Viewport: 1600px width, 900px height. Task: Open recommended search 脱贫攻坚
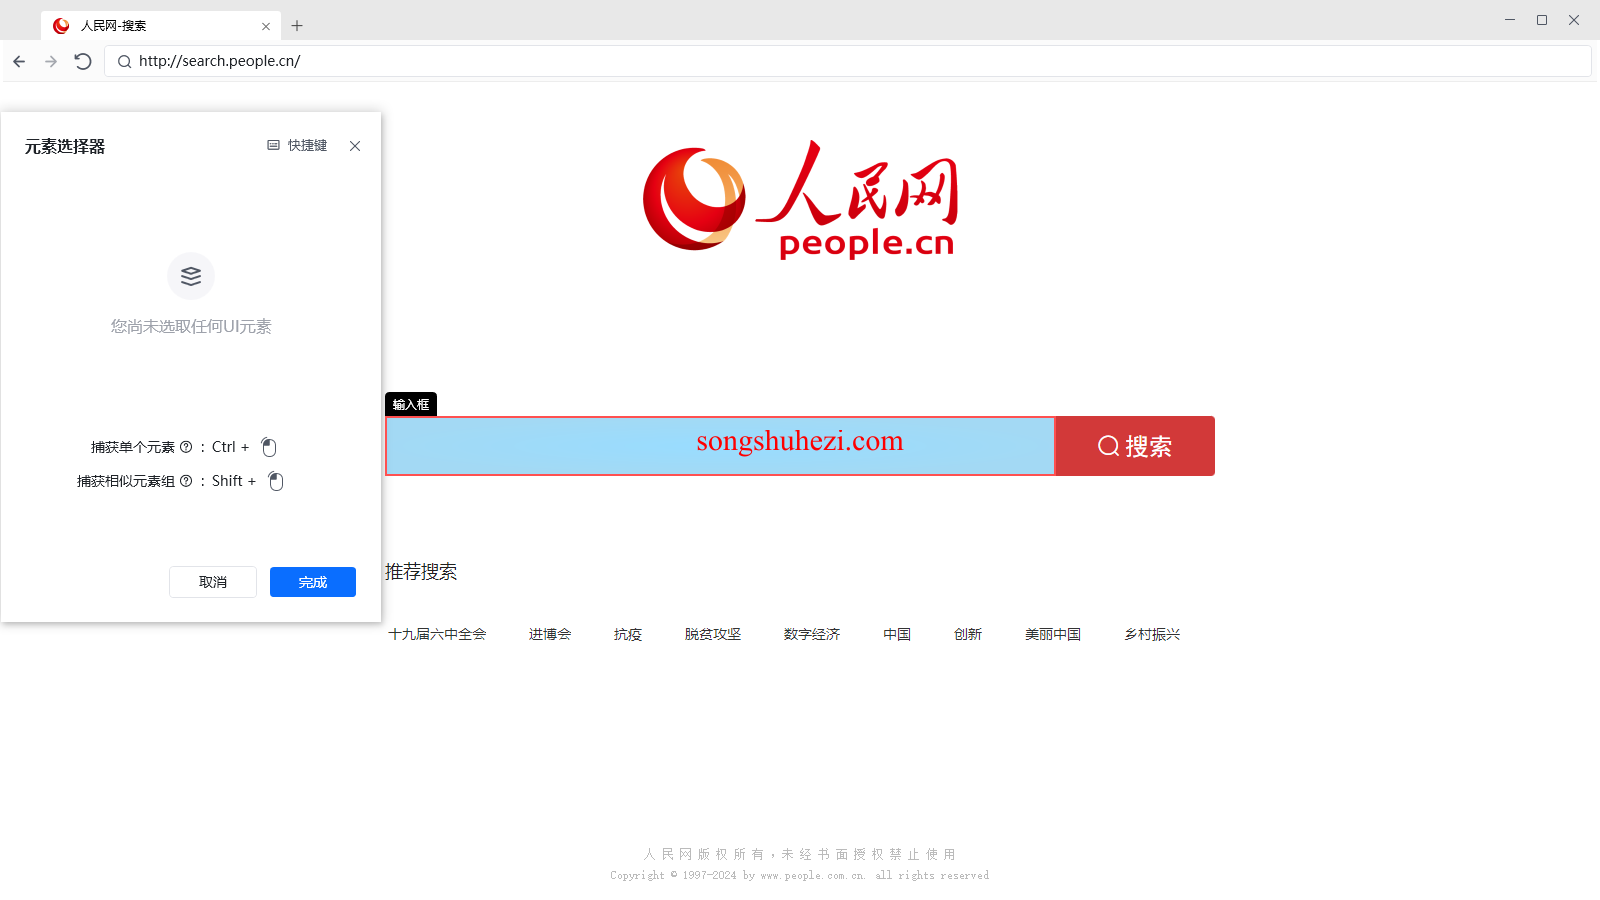(x=713, y=634)
